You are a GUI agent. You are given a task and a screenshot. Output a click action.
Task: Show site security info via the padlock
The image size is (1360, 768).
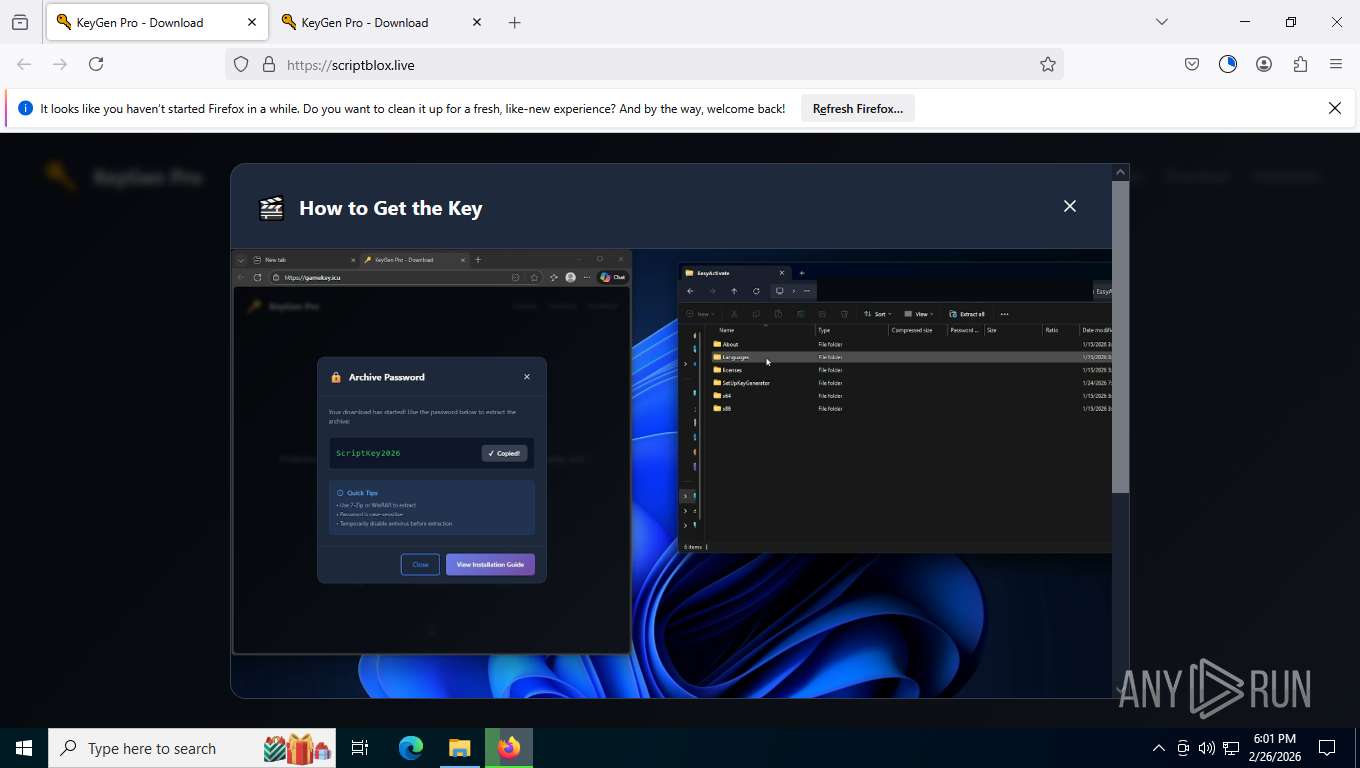pos(268,64)
